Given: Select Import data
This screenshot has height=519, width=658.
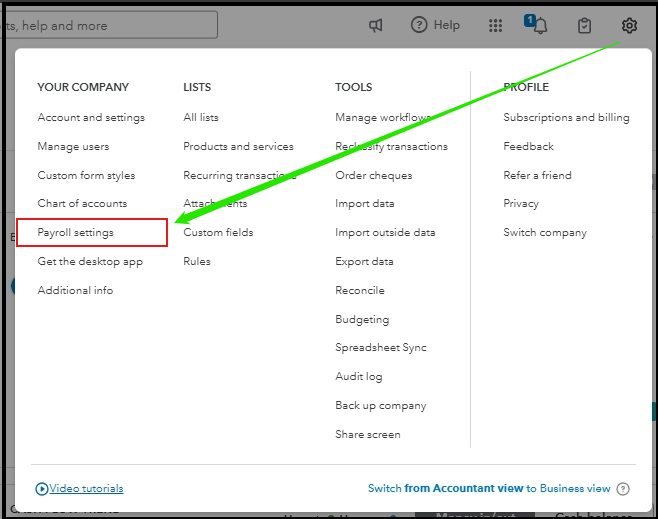Looking at the screenshot, I should (365, 203).
